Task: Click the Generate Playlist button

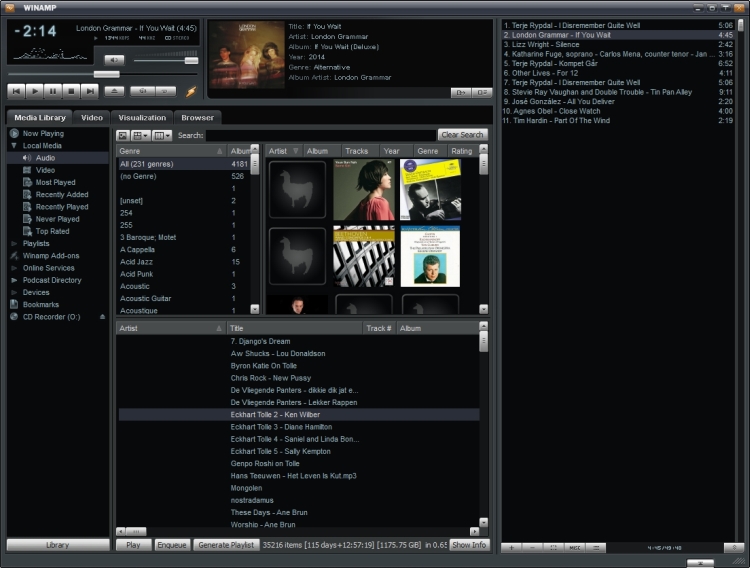Action: [226, 545]
